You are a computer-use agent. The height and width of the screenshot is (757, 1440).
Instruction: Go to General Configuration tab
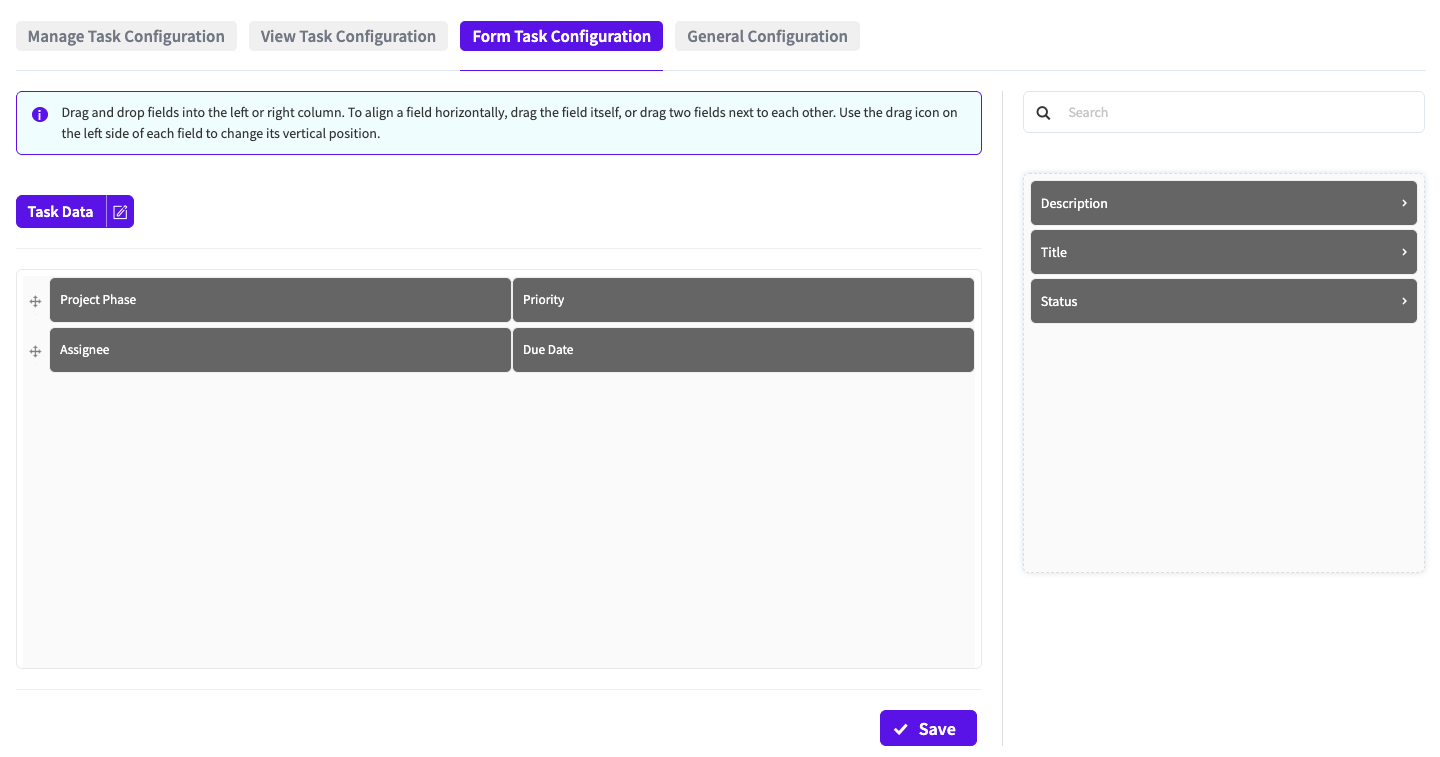coord(767,36)
